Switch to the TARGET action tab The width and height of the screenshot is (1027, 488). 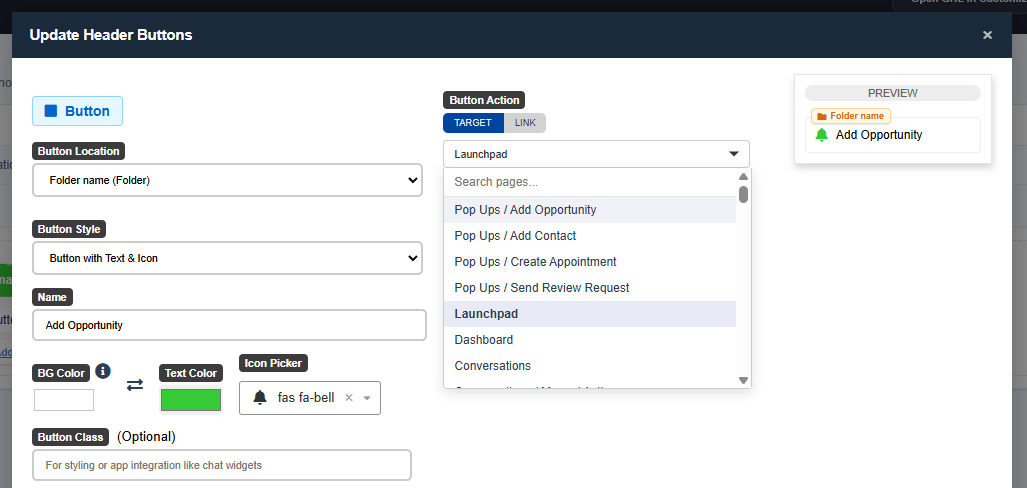(x=473, y=123)
